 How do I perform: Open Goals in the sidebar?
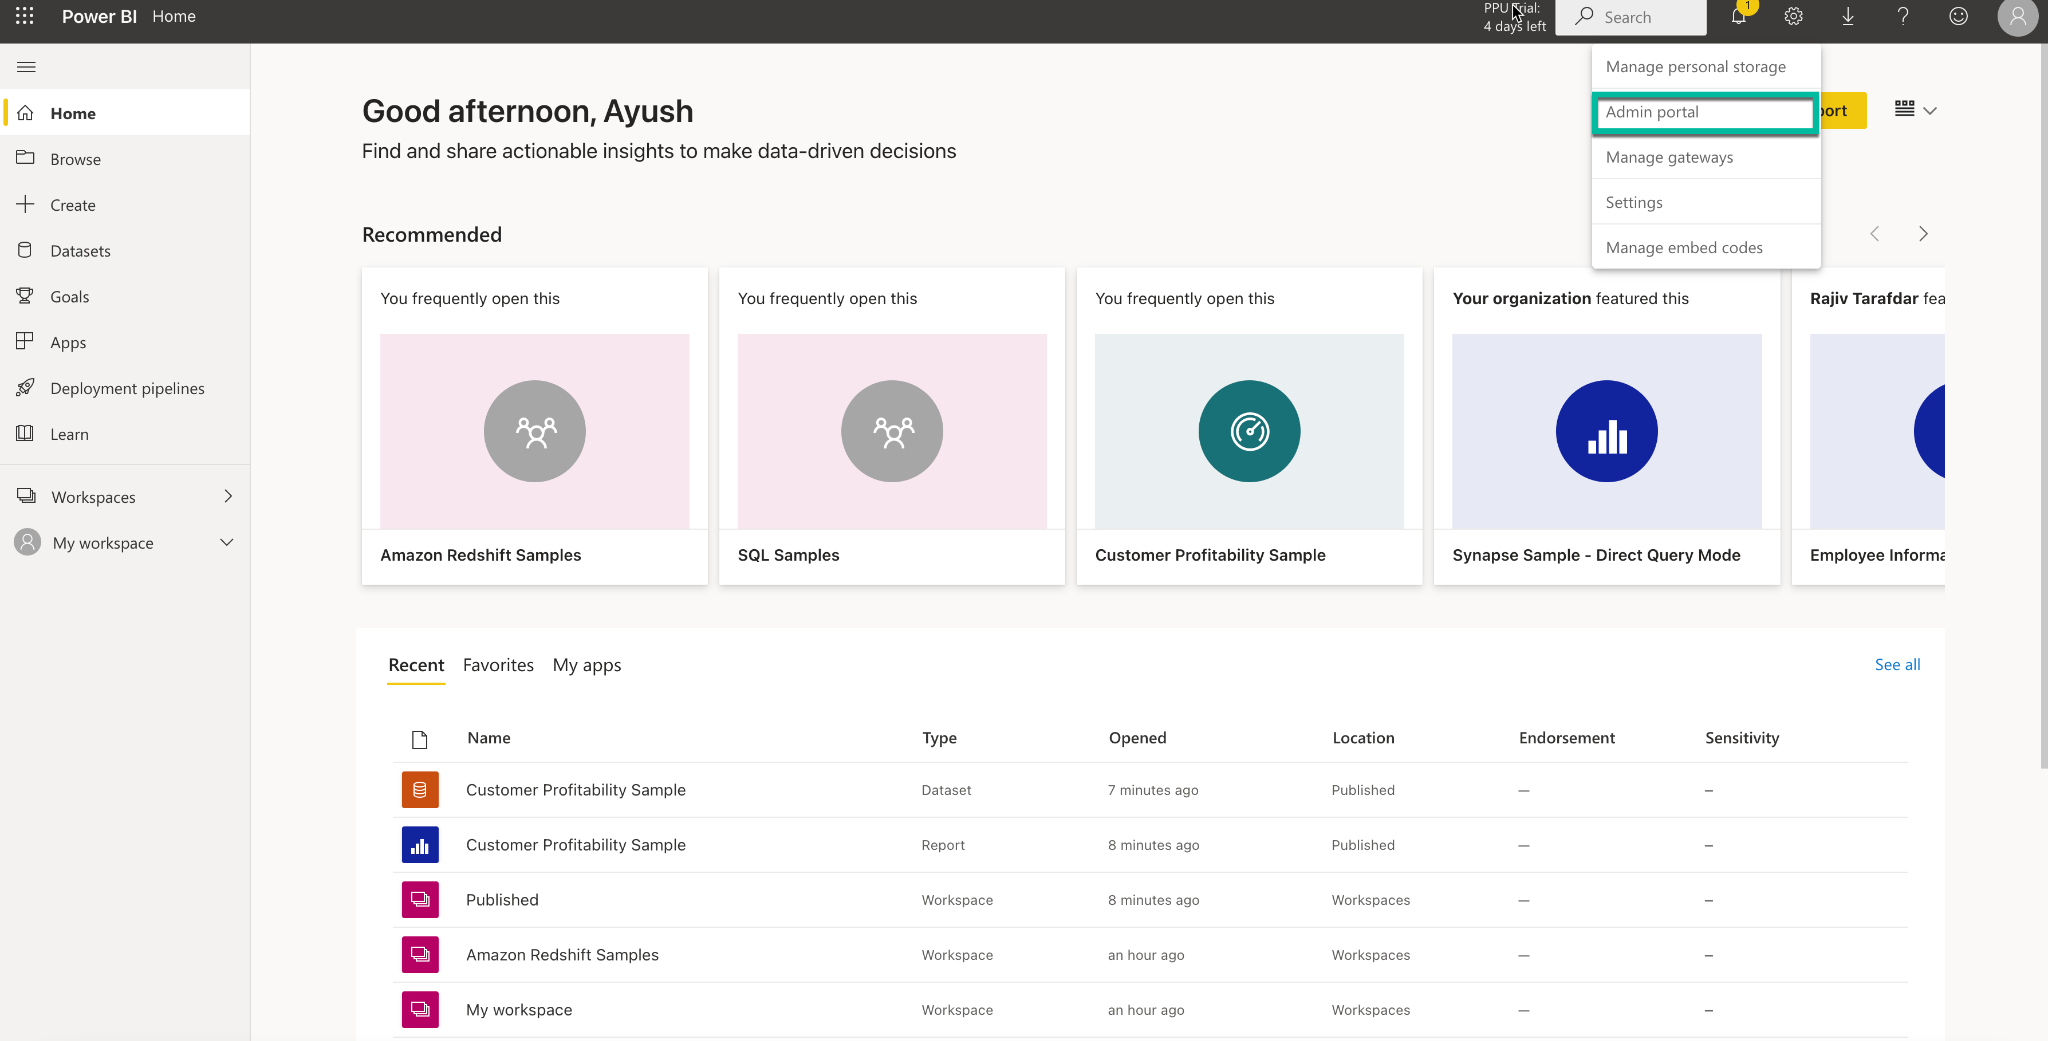[125, 297]
